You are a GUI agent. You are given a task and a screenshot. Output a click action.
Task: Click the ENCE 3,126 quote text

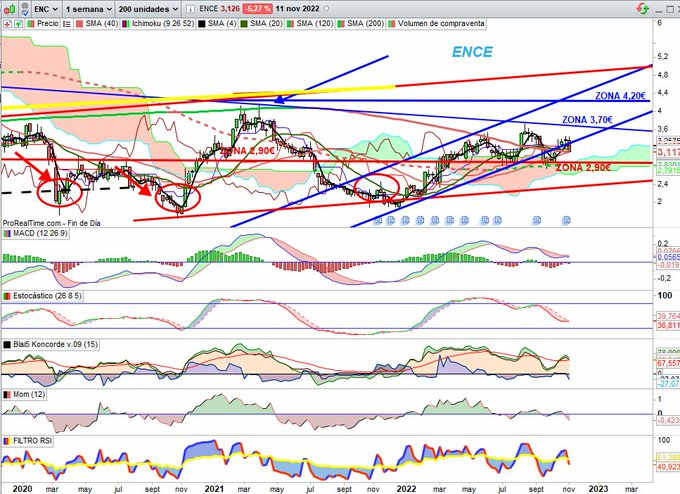tap(219, 9)
